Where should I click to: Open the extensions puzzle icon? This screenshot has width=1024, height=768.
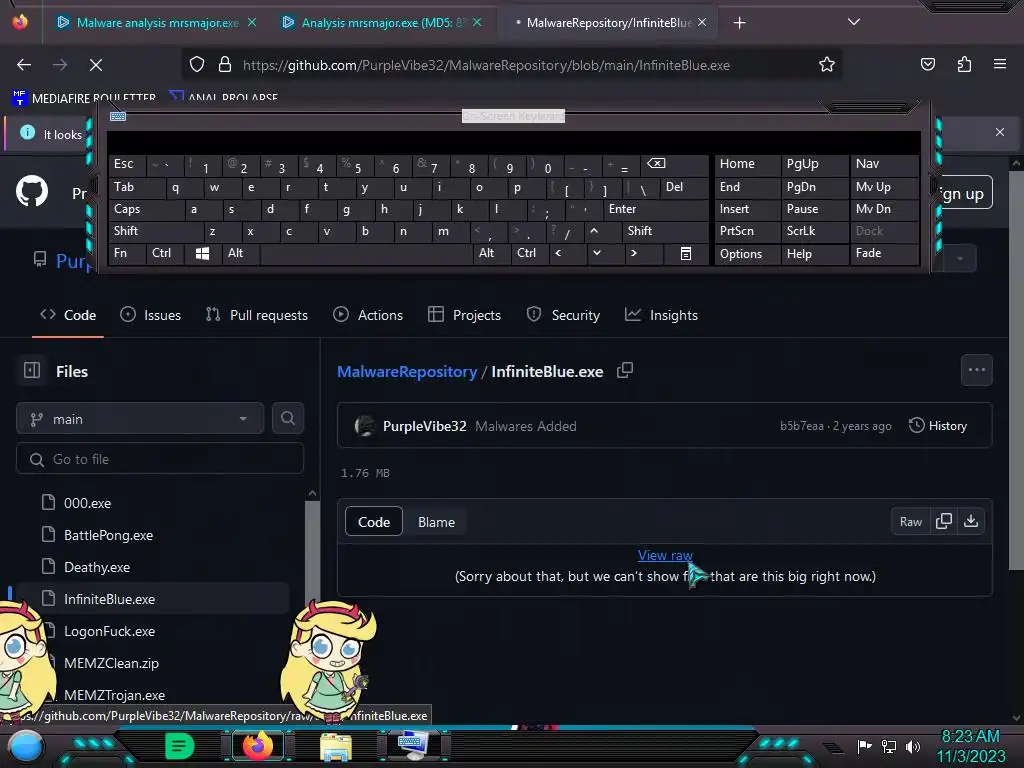coord(964,65)
